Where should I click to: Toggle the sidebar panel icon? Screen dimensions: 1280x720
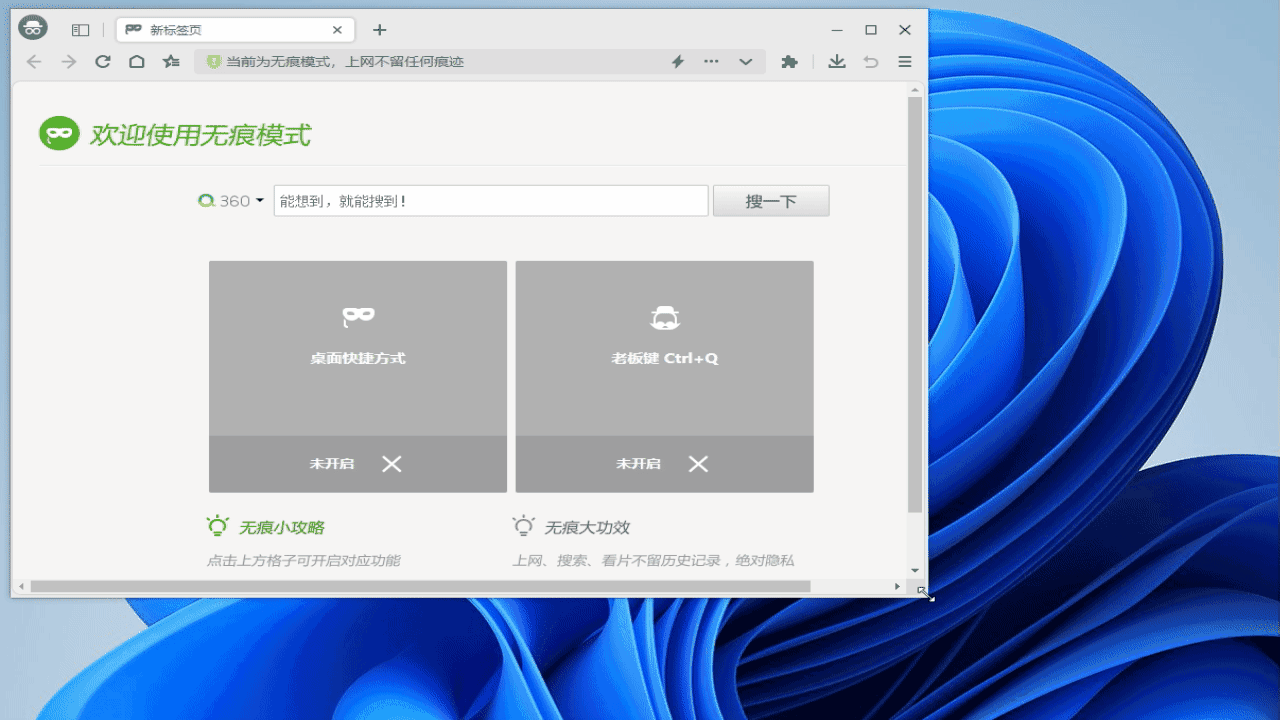point(81,30)
